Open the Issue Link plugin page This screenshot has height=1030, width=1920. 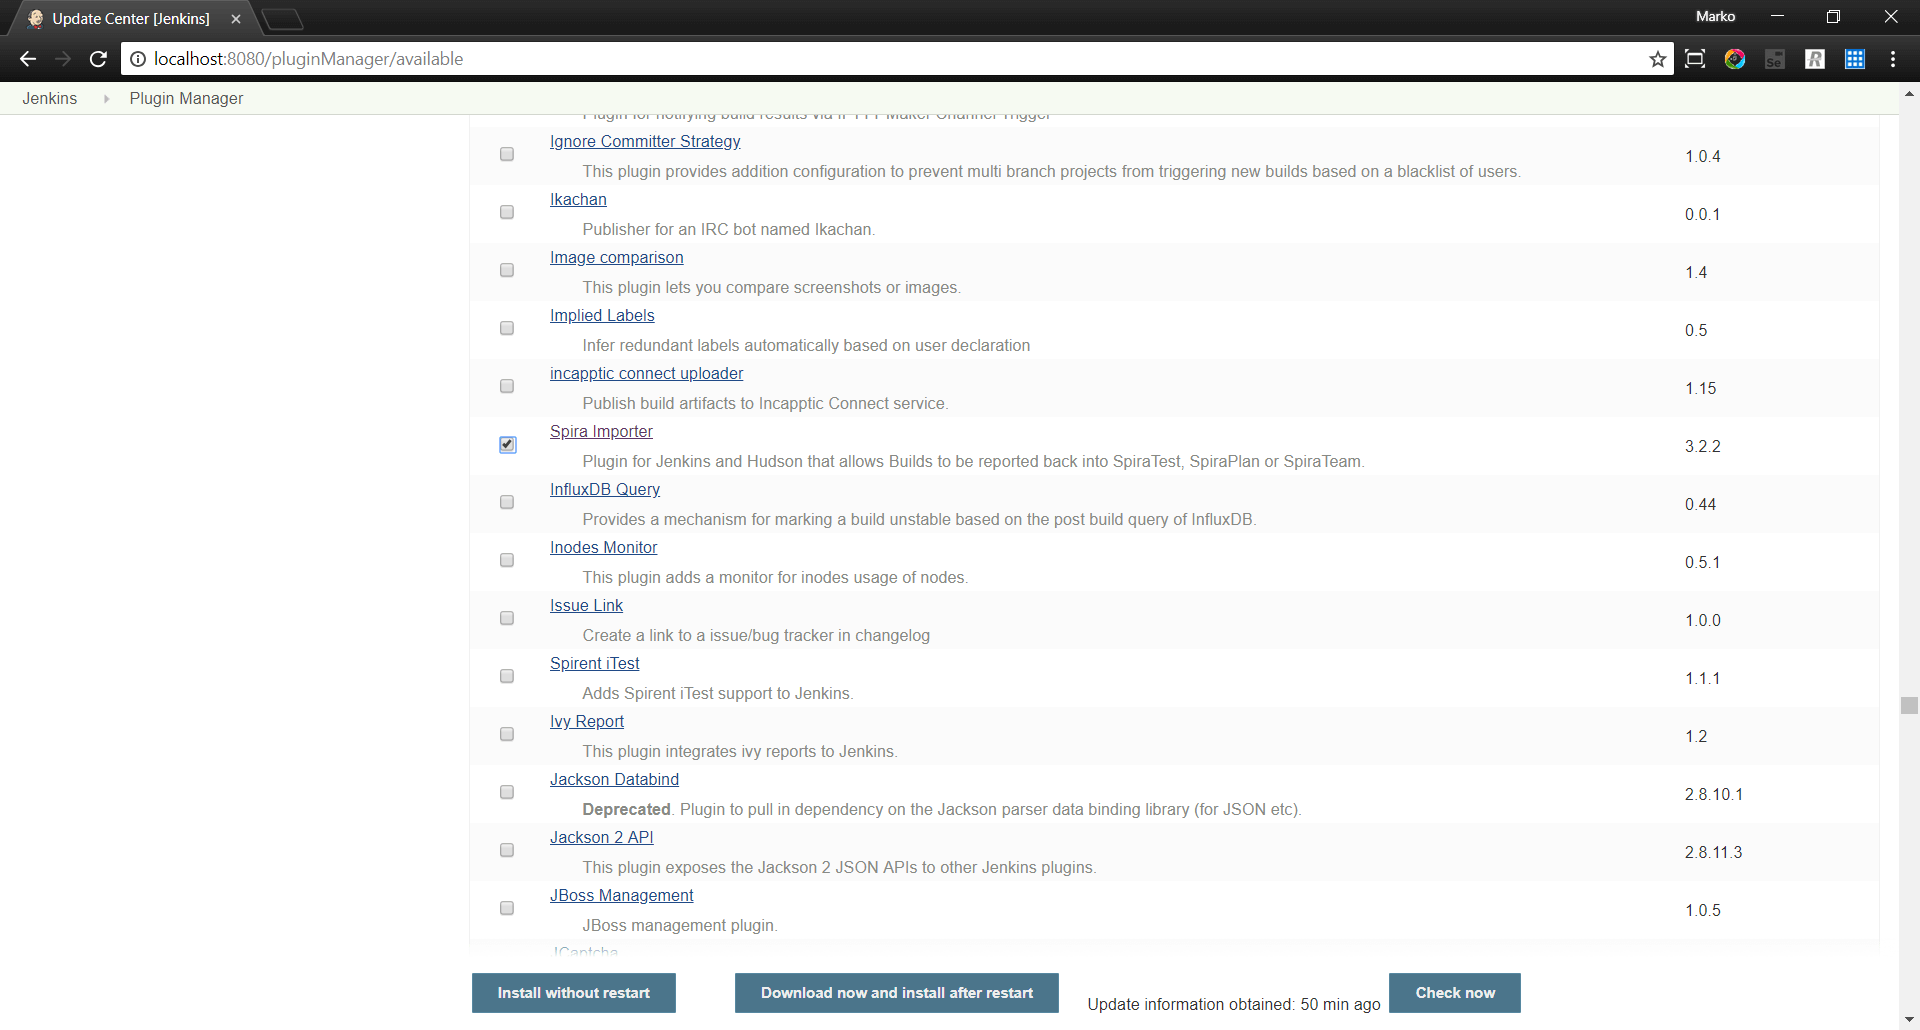tap(586, 606)
